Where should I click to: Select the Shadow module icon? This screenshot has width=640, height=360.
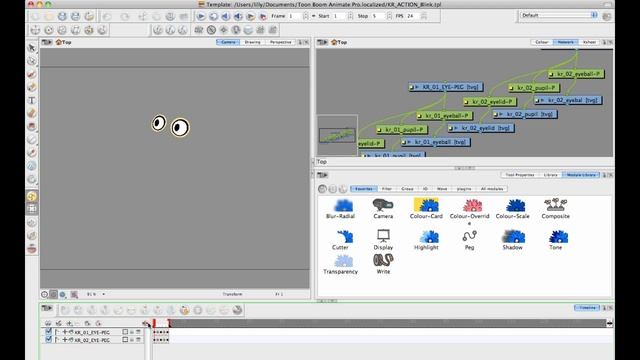[513, 237]
